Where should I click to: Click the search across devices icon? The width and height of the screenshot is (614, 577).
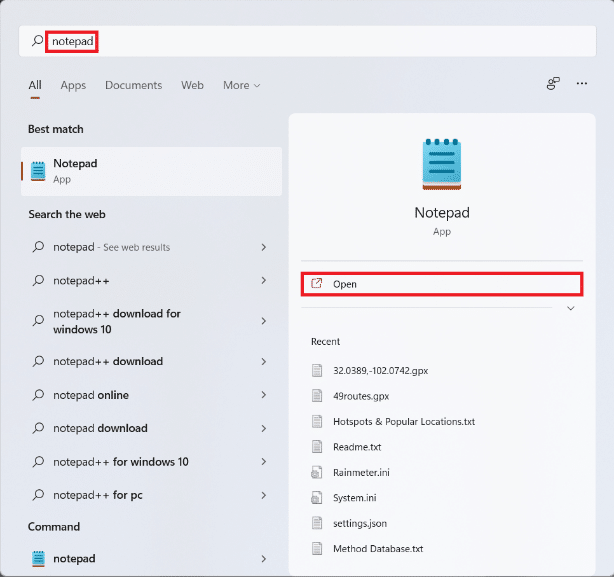click(x=552, y=85)
